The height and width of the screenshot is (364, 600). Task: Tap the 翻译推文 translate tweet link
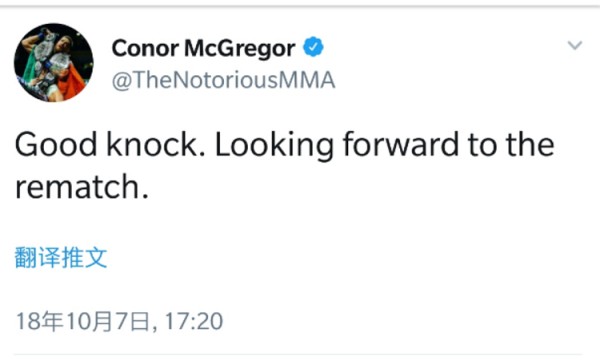(x=61, y=258)
